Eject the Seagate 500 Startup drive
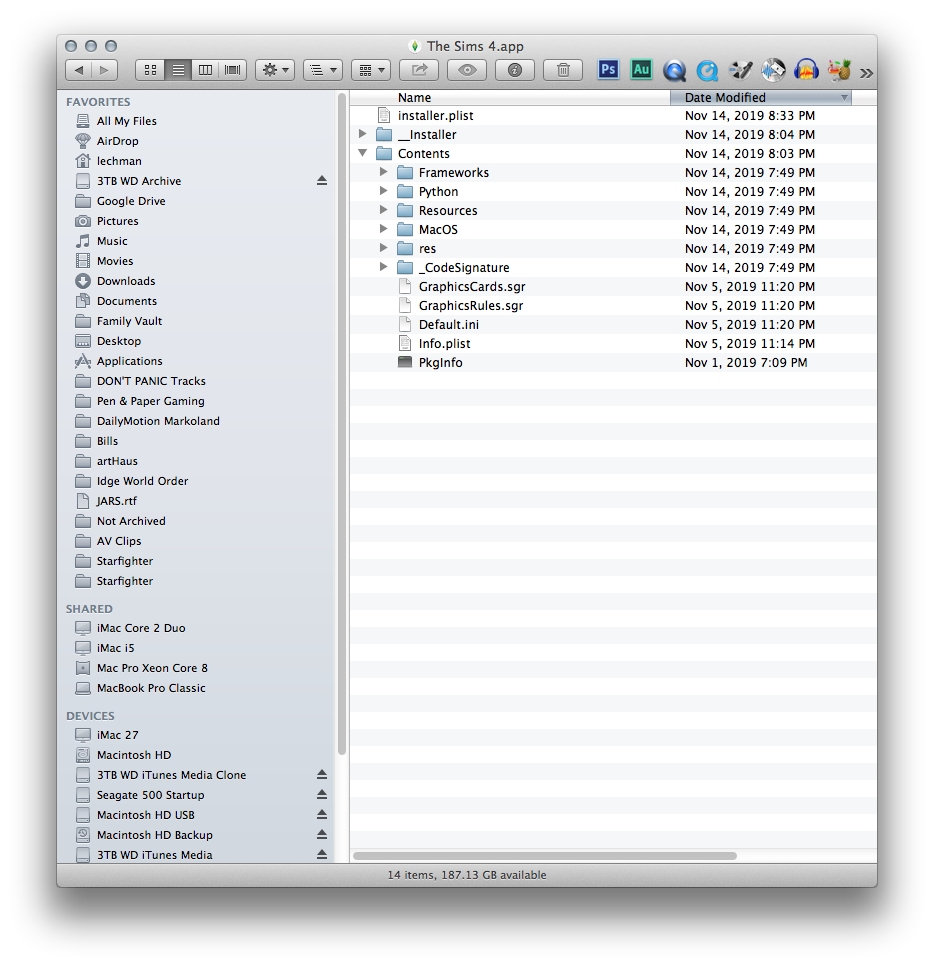 tap(322, 795)
